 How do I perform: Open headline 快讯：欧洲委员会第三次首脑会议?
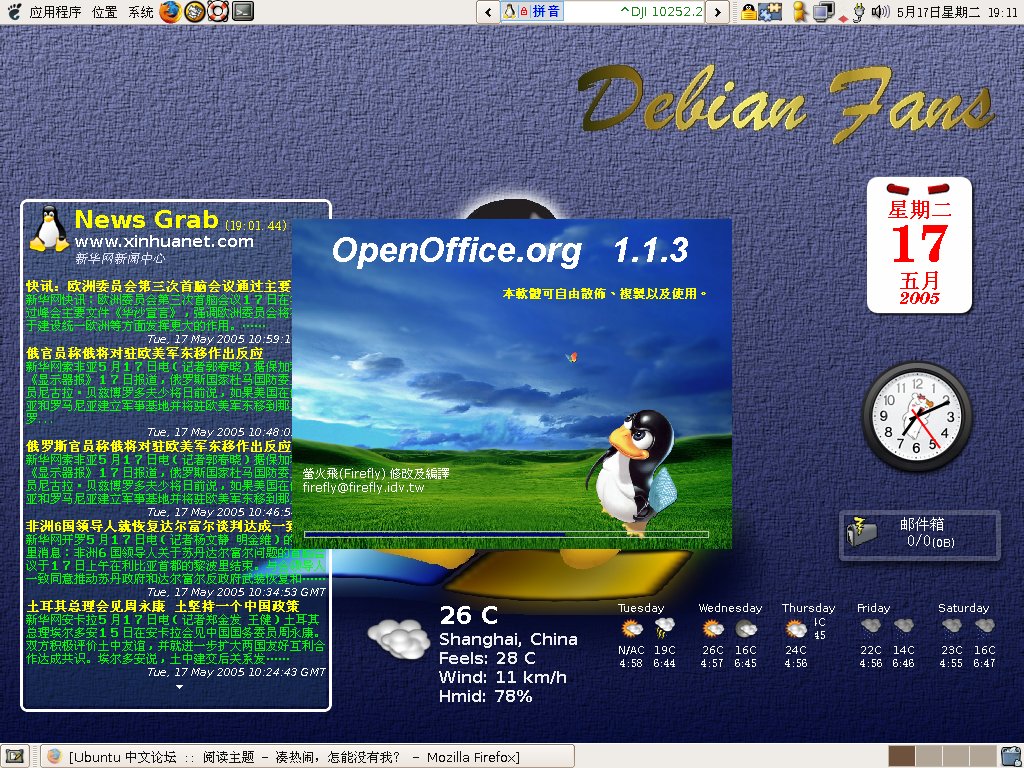pyautogui.click(x=158, y=286)
